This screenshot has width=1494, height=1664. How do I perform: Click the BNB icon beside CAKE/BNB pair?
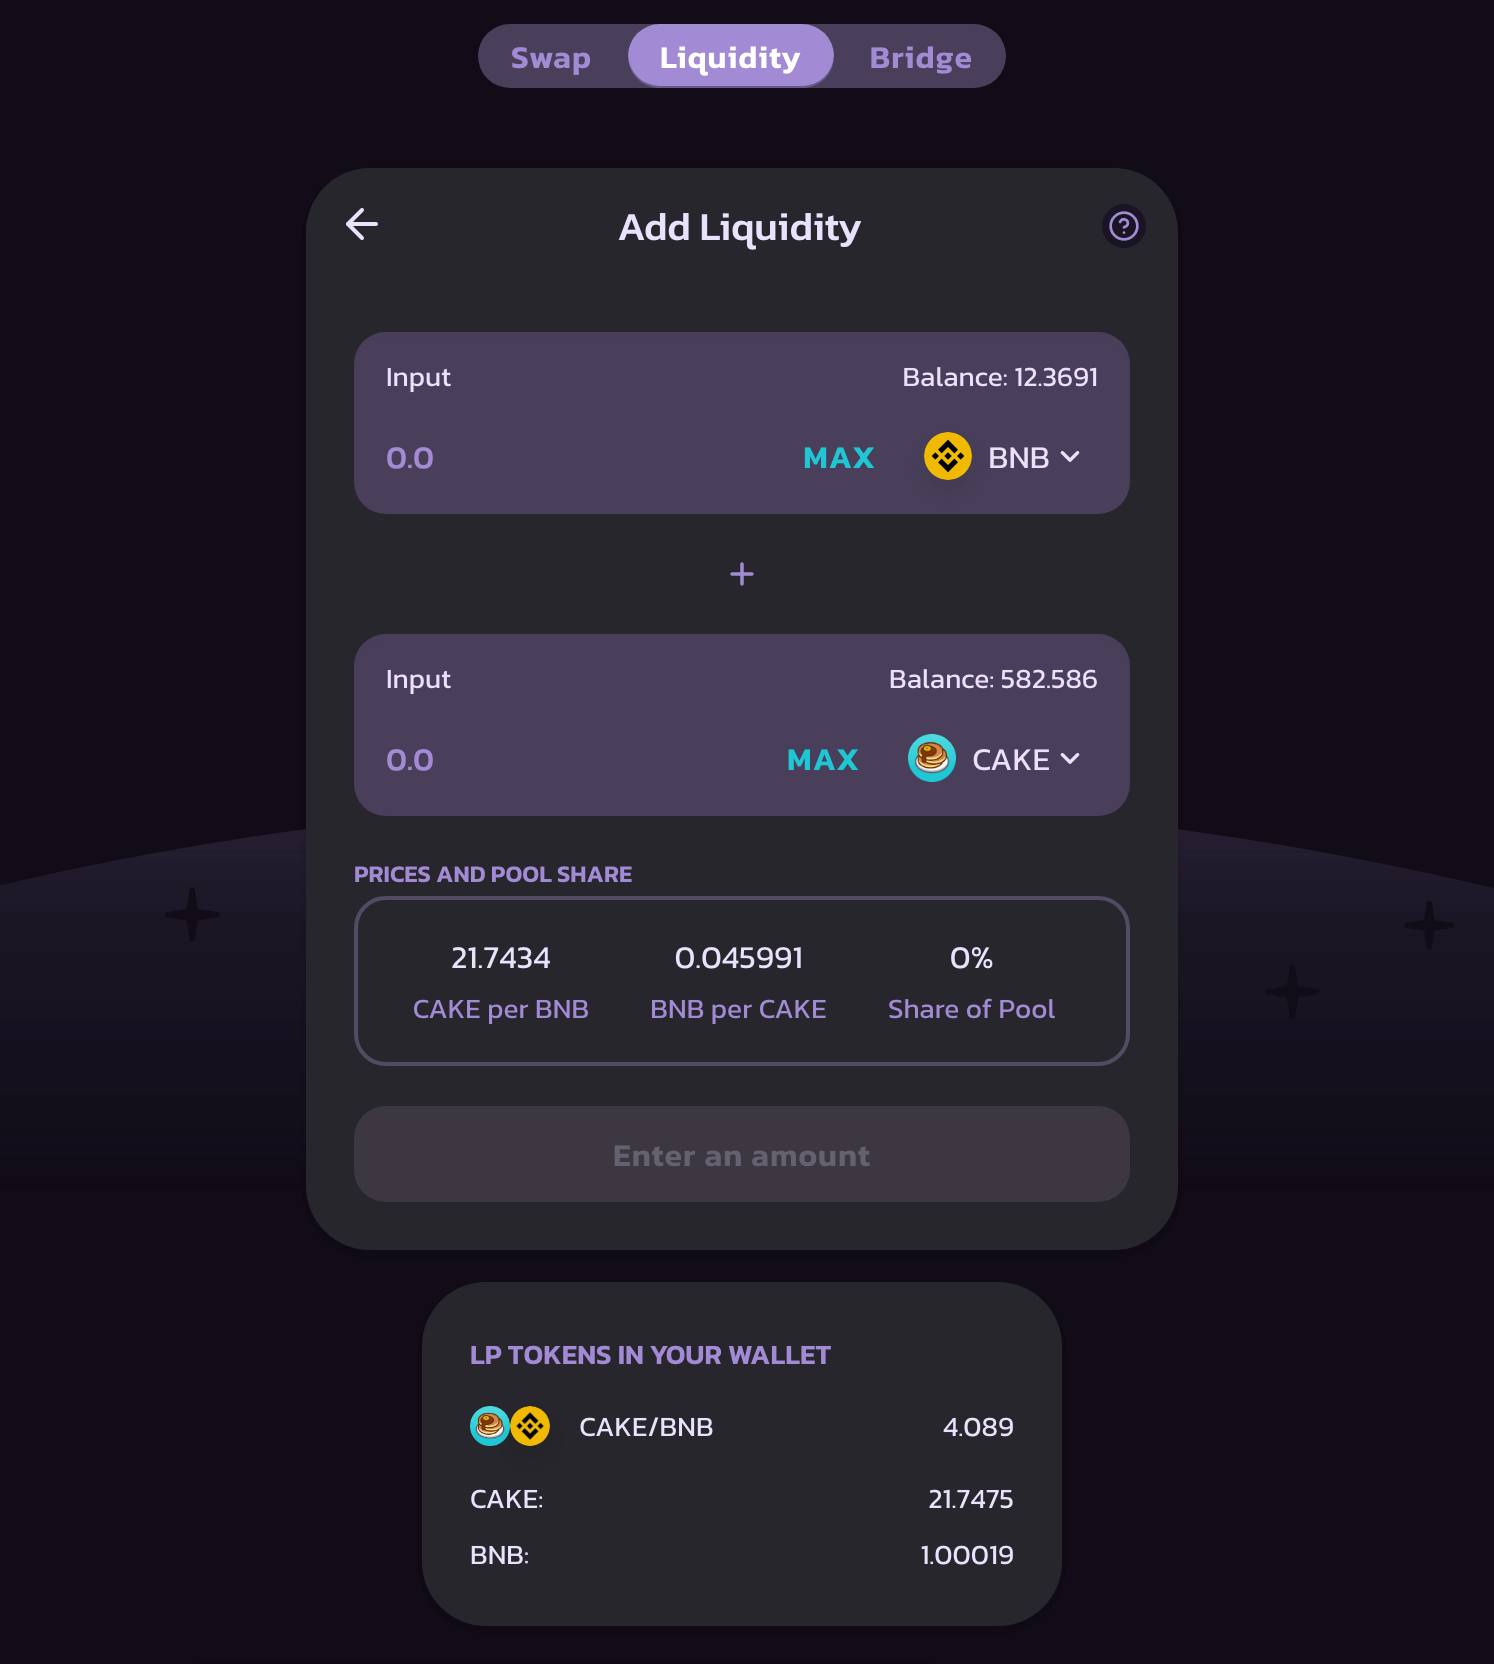529,1427
